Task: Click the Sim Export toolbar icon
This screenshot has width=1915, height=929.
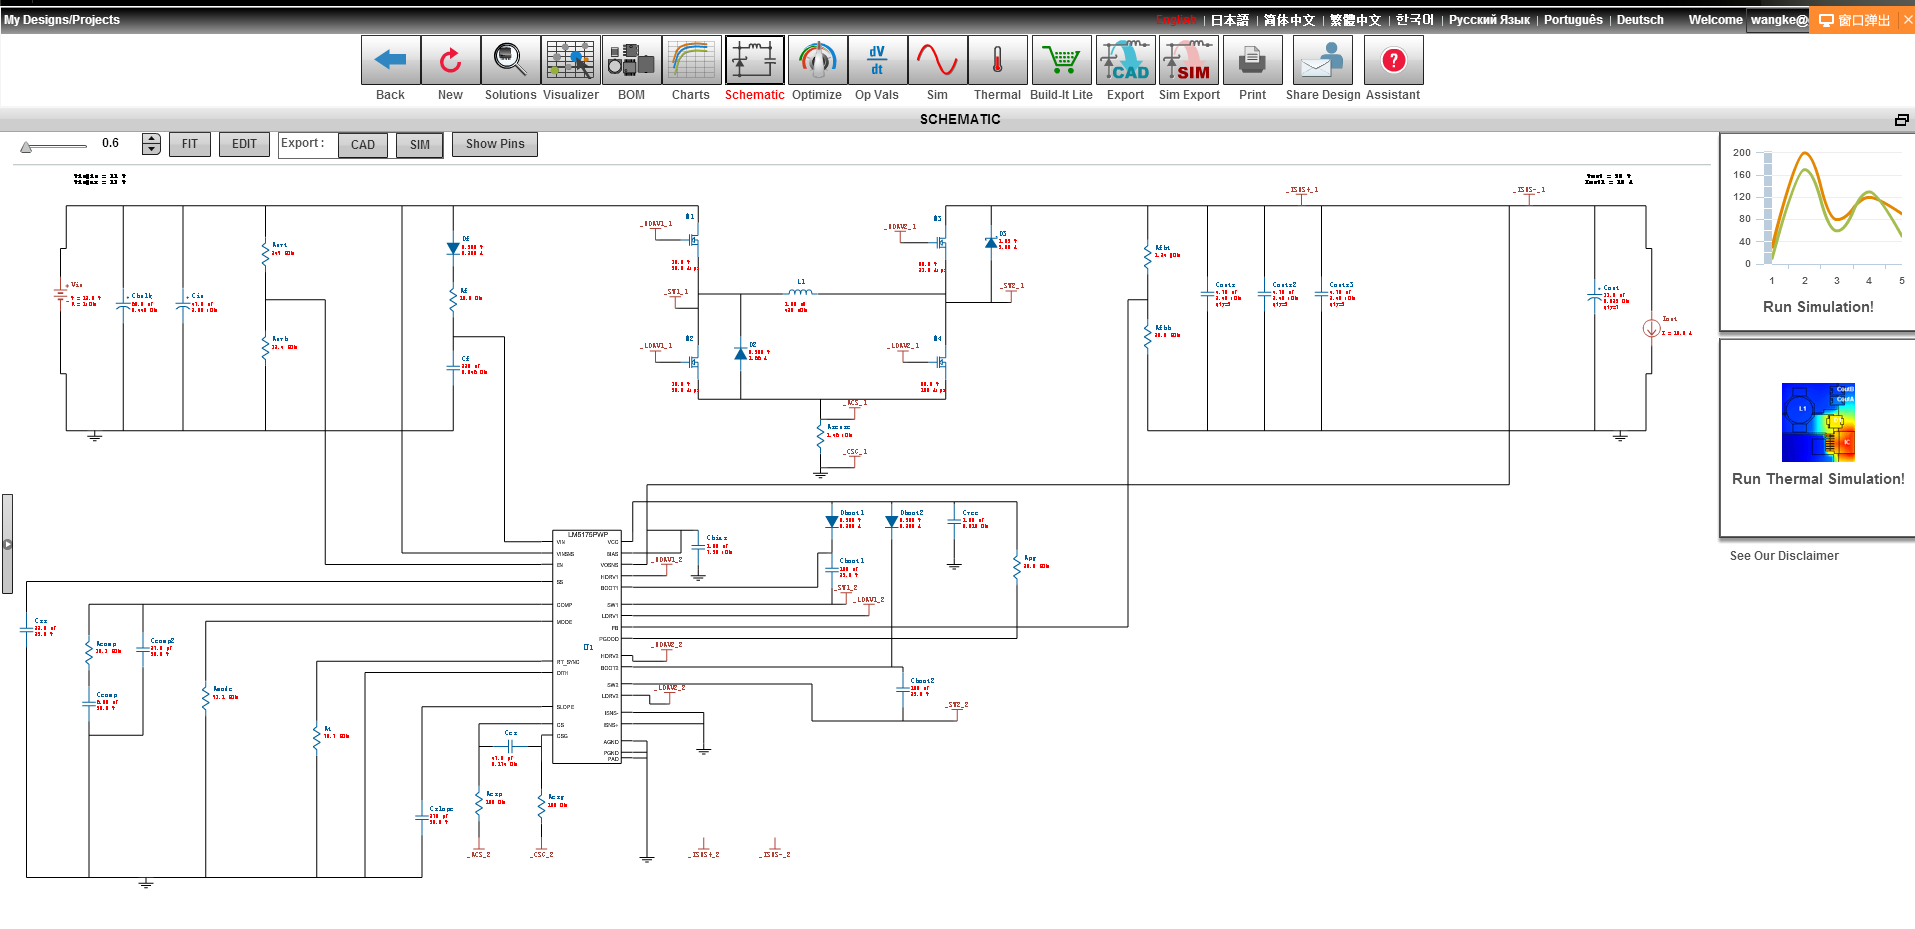Action: [x=1189, y=61]
